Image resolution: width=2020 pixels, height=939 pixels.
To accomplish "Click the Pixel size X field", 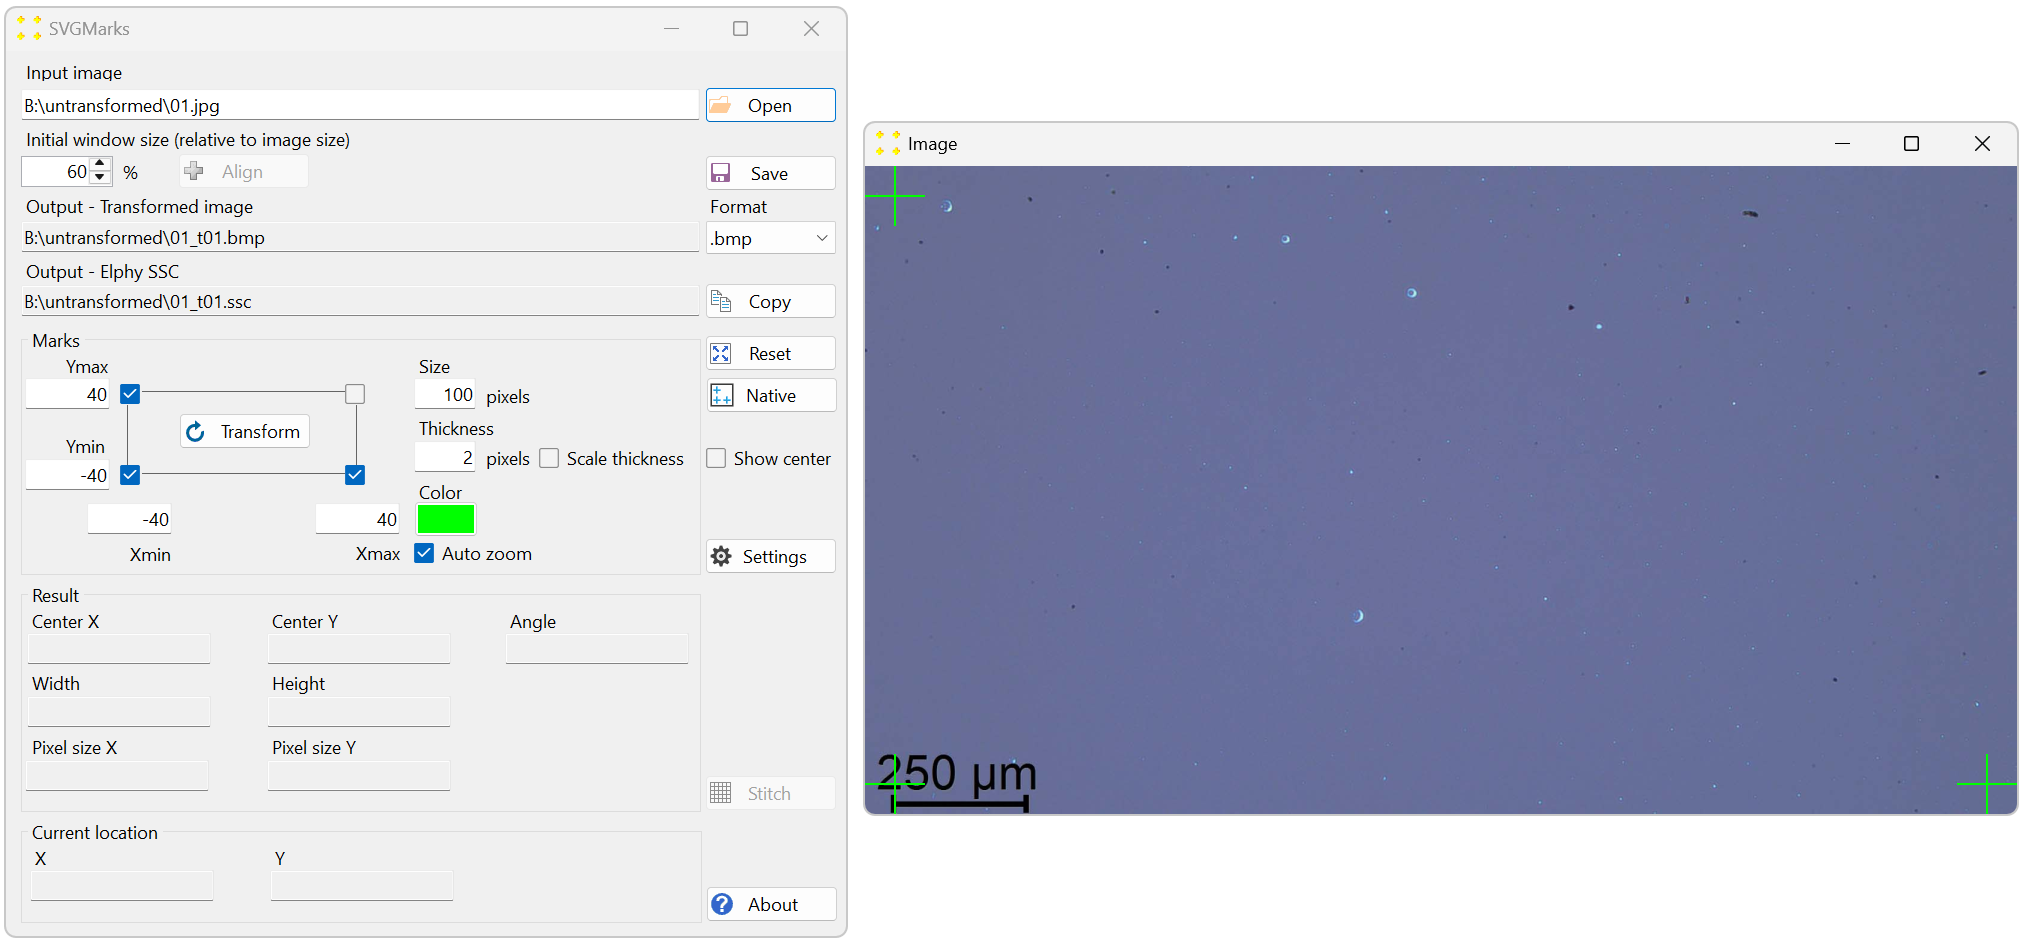I will click(118, 776).
